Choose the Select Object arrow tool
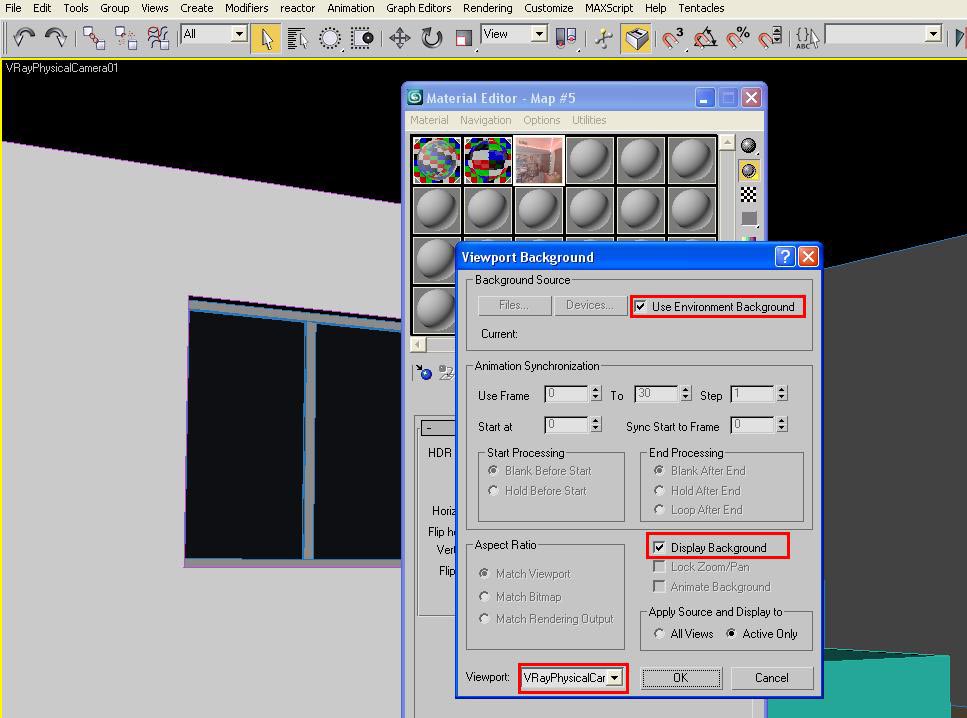The width and height of the screenshot is (967, 718). 266,38
